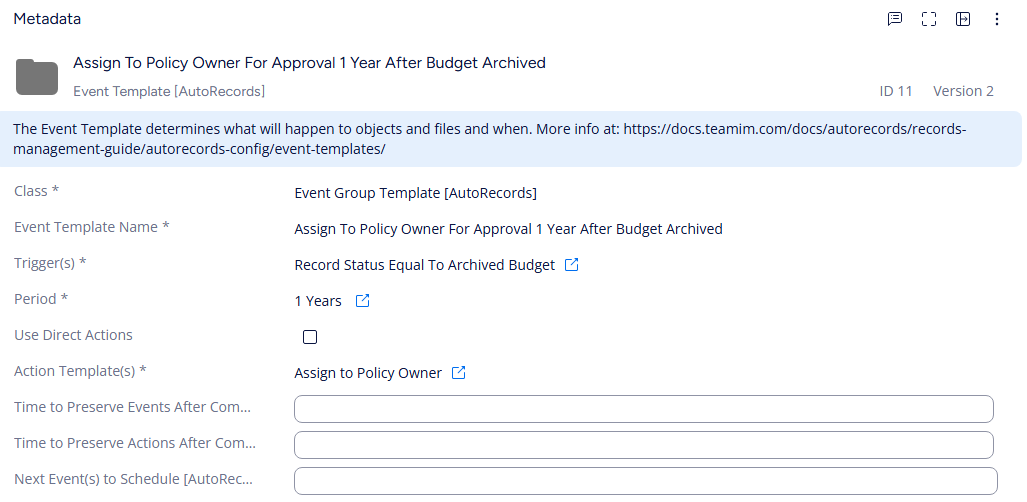Image resolution: width=1027 pixels, height=502 pixels.
Task: Enable the Use Direct Actions checkbox
Action: tap(310, 337)
